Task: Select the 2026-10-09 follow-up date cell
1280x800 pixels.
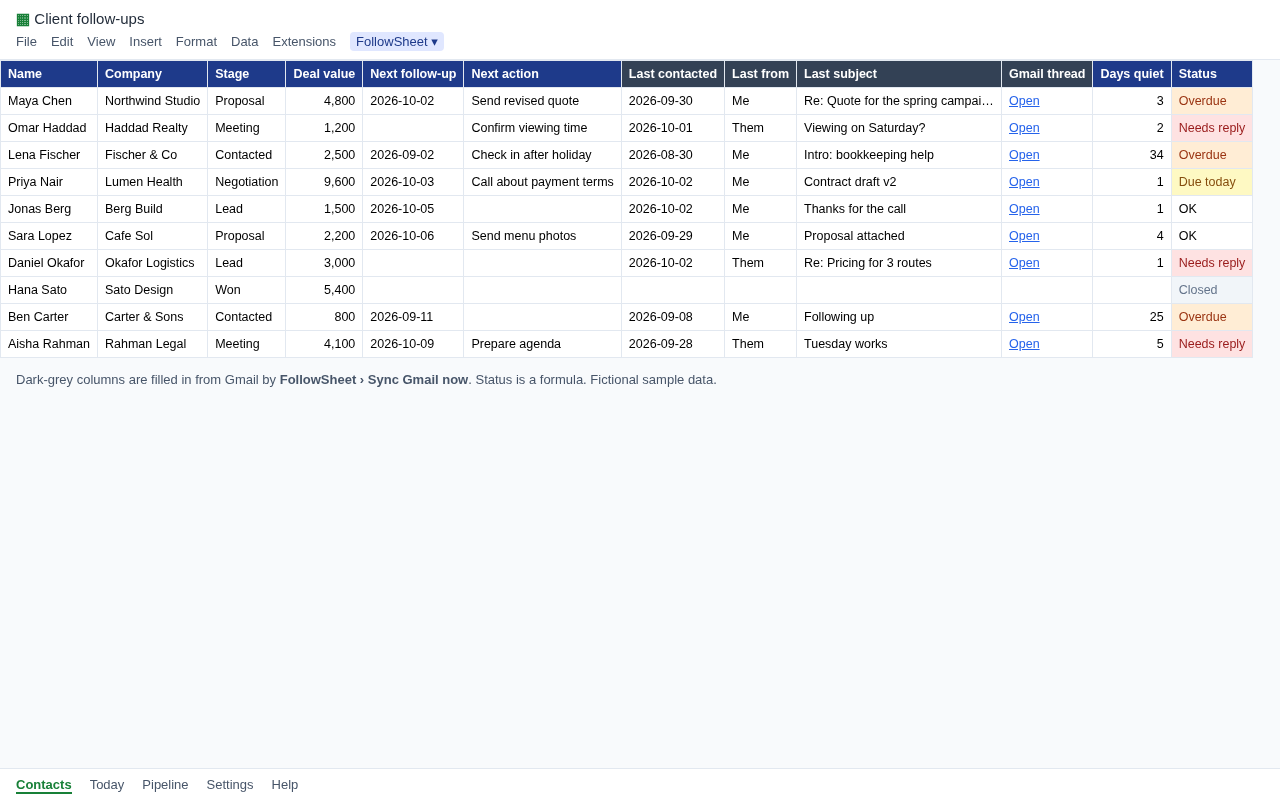Action: click(x=413, y=344)
